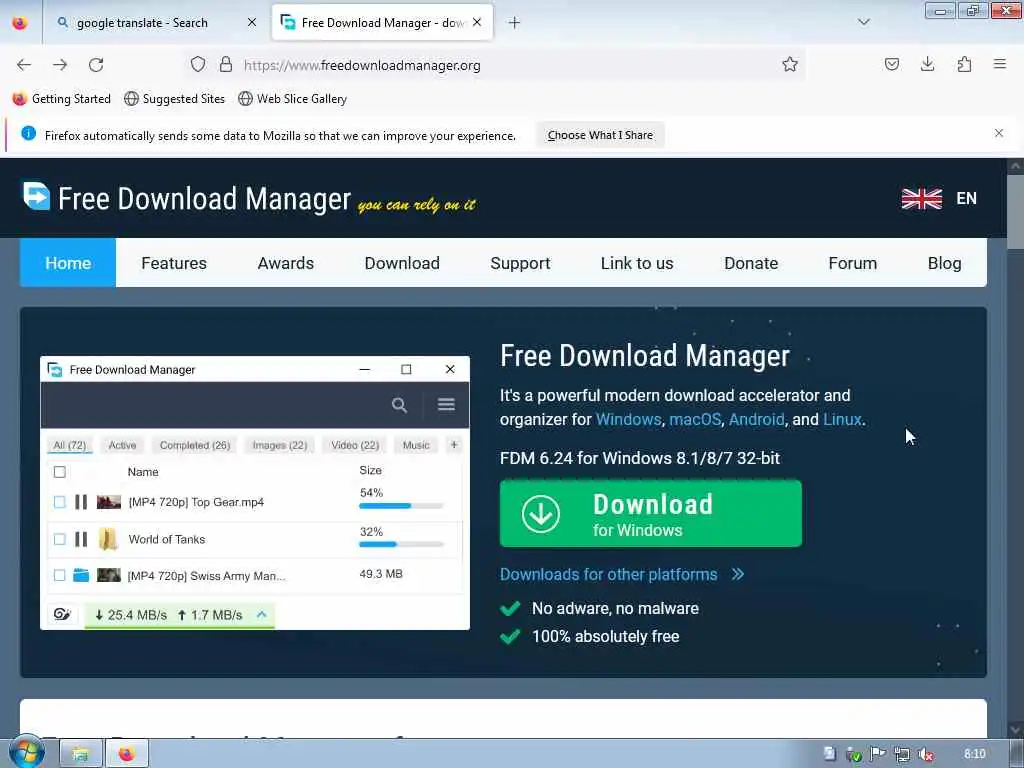The height and width of the screenshot is (768, 1024).
Task: Open the Download navigation item
Action: (x=402, y=263)
